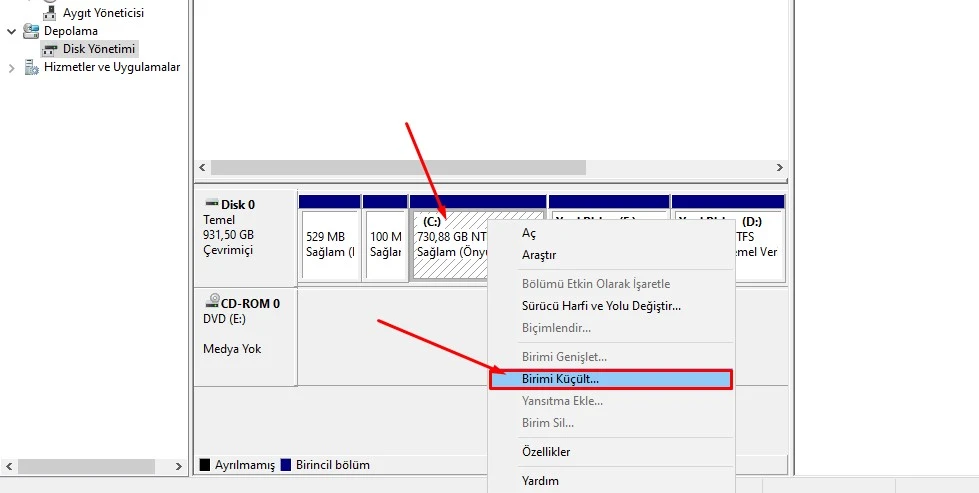Click the volume list scroll right arrow
Viewport: 979px width, 493px height.
point(779,168)
